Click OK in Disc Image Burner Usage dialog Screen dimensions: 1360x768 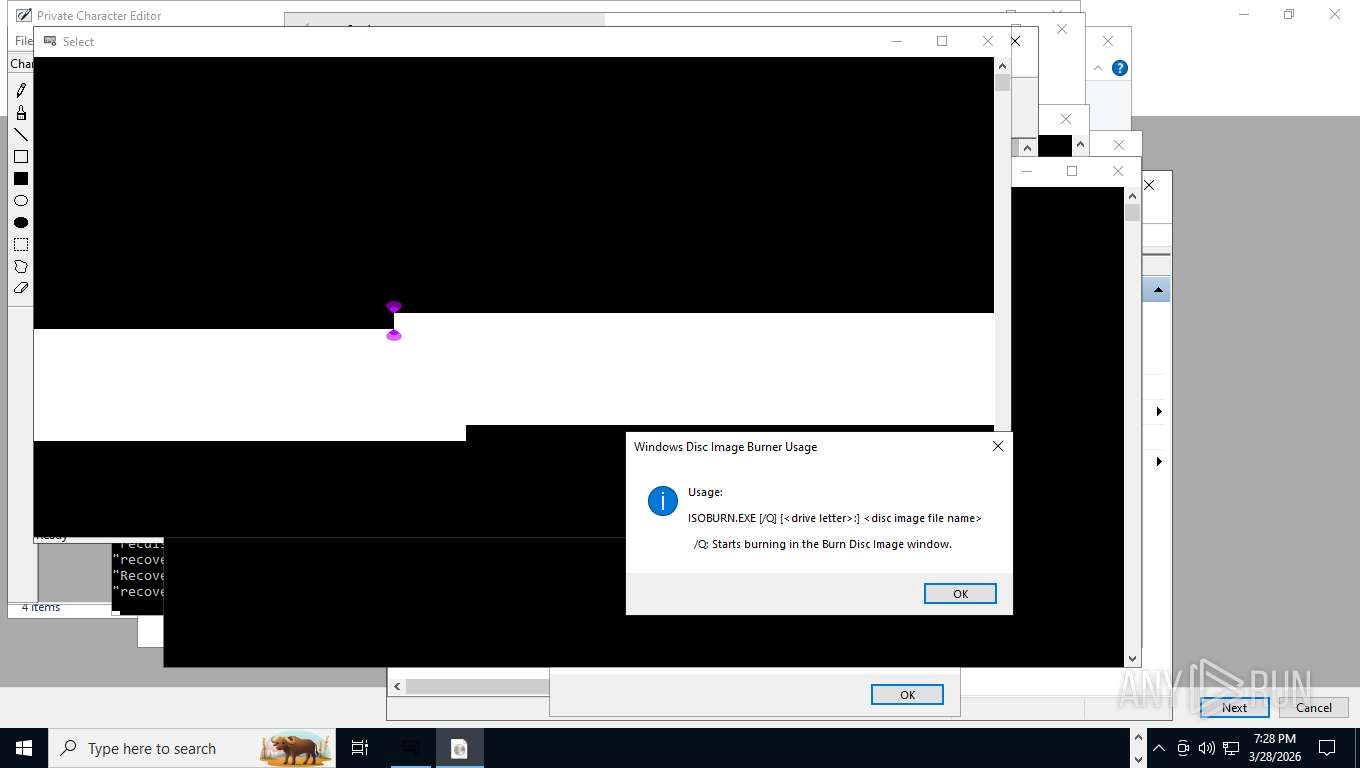point(960,593)
